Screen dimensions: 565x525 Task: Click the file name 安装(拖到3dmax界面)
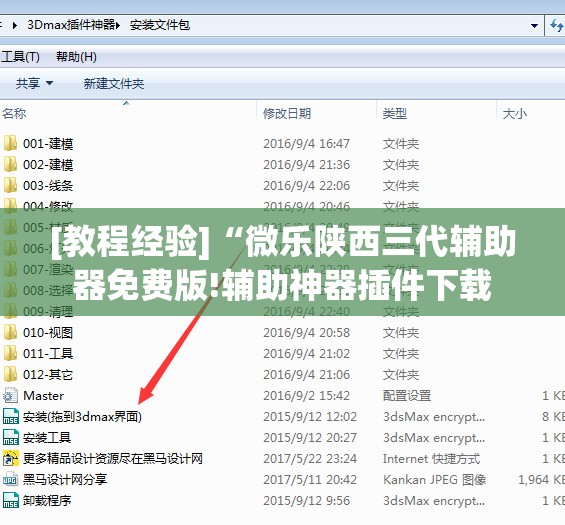click(83, 417)
